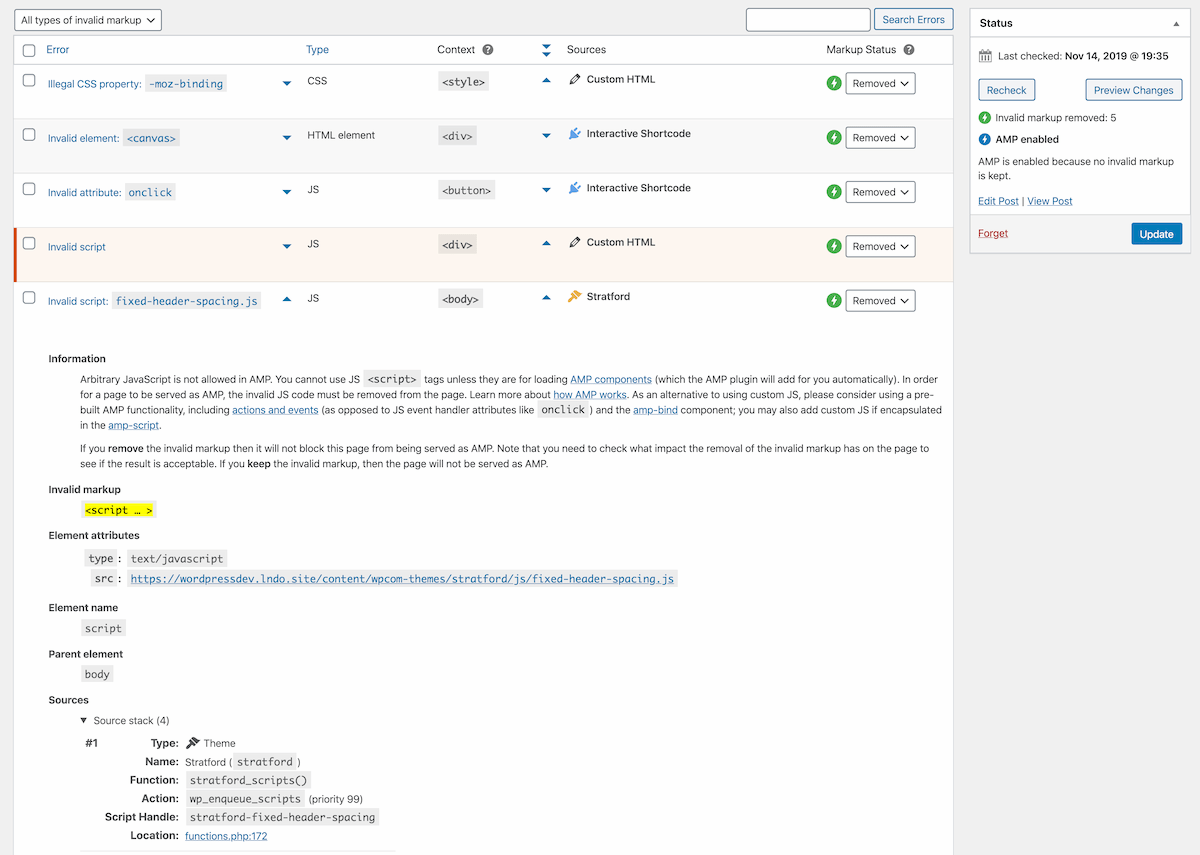This screenshot has width=1200, height=855.
Task: Click the expand-all sources double-arrow icon
Action: 546,50
